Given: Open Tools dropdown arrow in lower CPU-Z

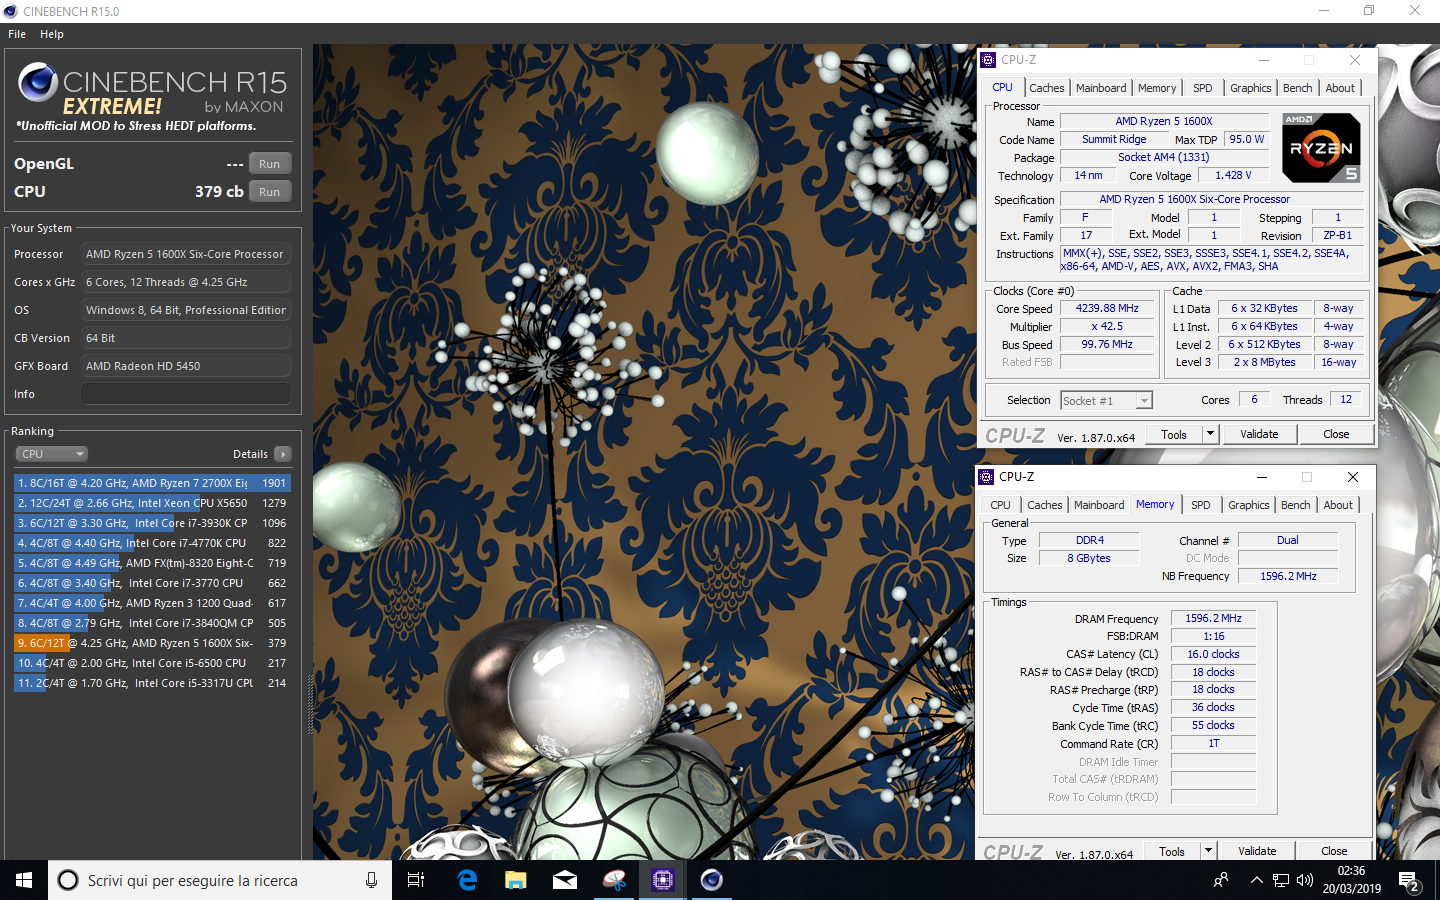Looking at the screenshot, I should coord(1208,852).
